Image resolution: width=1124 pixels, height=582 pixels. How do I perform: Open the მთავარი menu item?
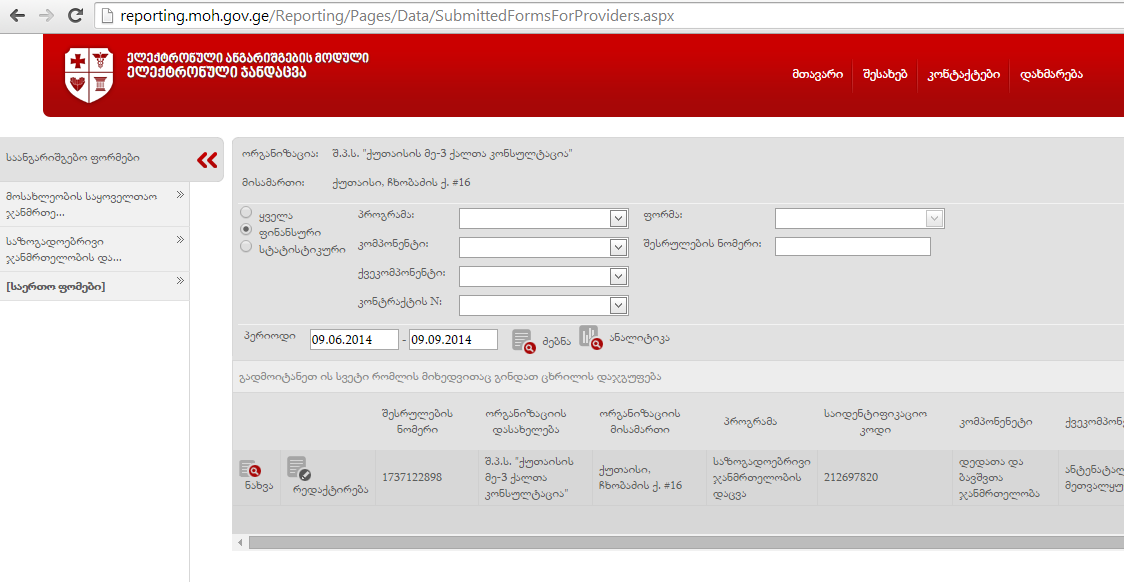point(817,74)
